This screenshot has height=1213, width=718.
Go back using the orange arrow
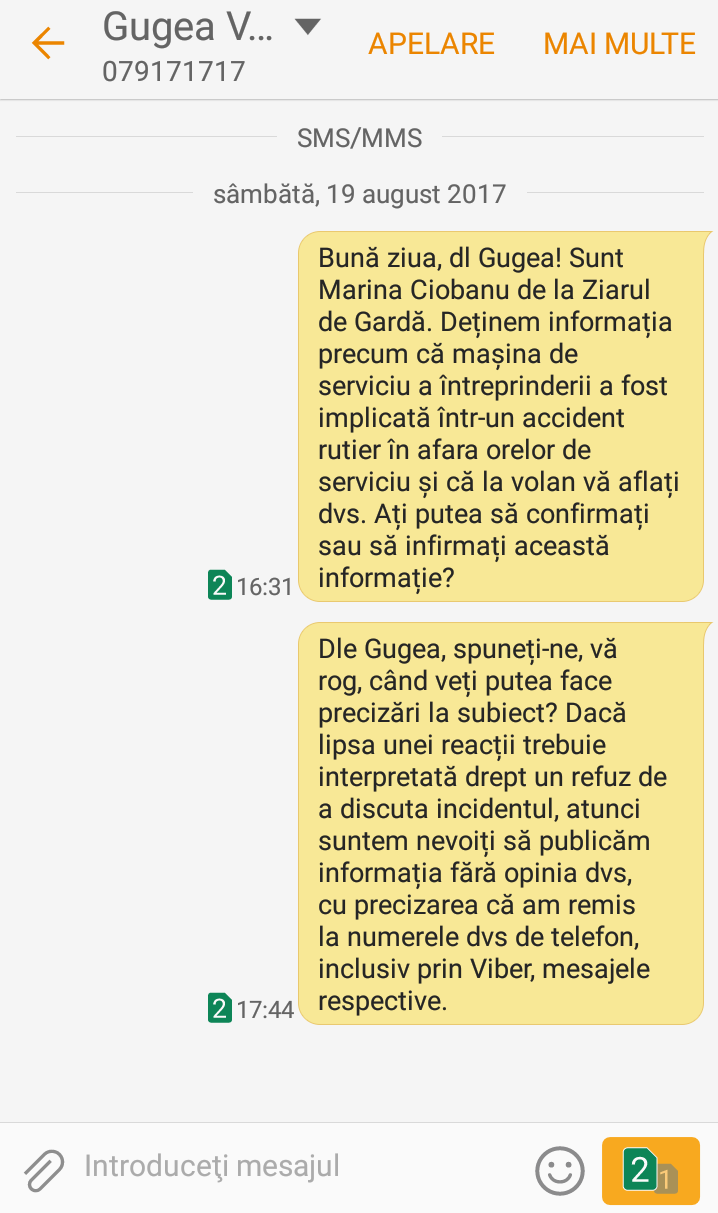47,43
